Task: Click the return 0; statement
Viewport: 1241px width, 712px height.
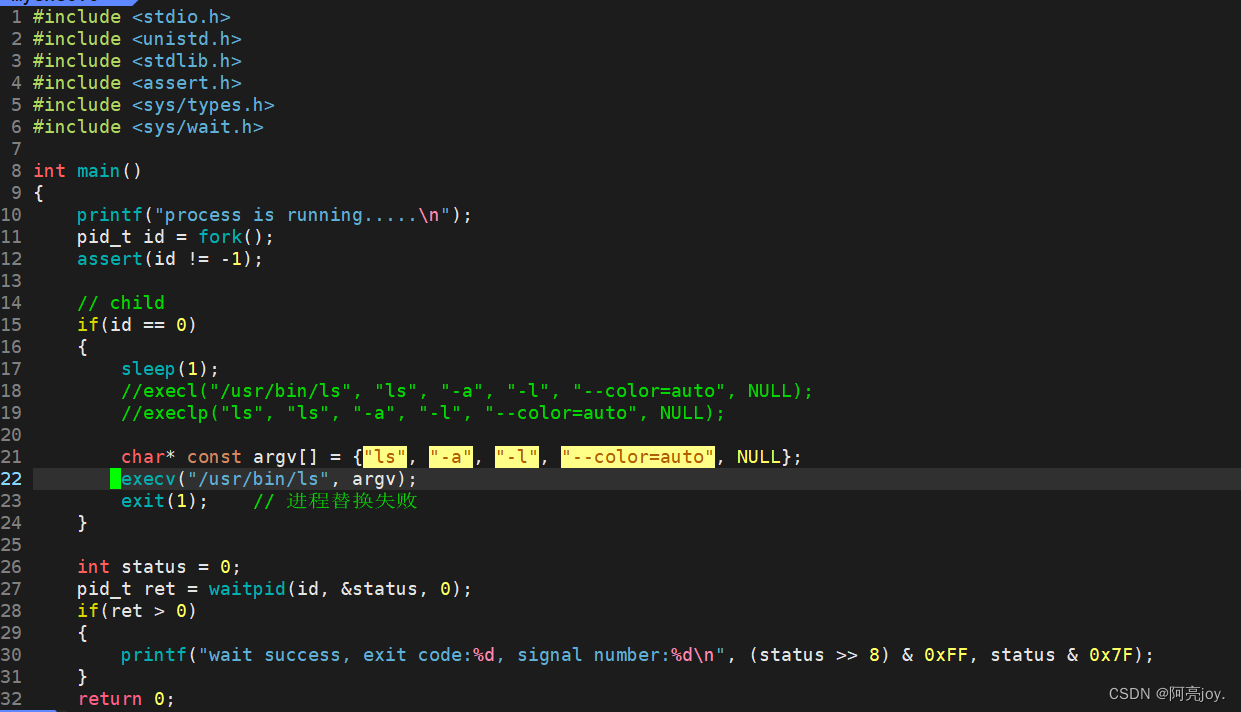Action: [126, 699]
